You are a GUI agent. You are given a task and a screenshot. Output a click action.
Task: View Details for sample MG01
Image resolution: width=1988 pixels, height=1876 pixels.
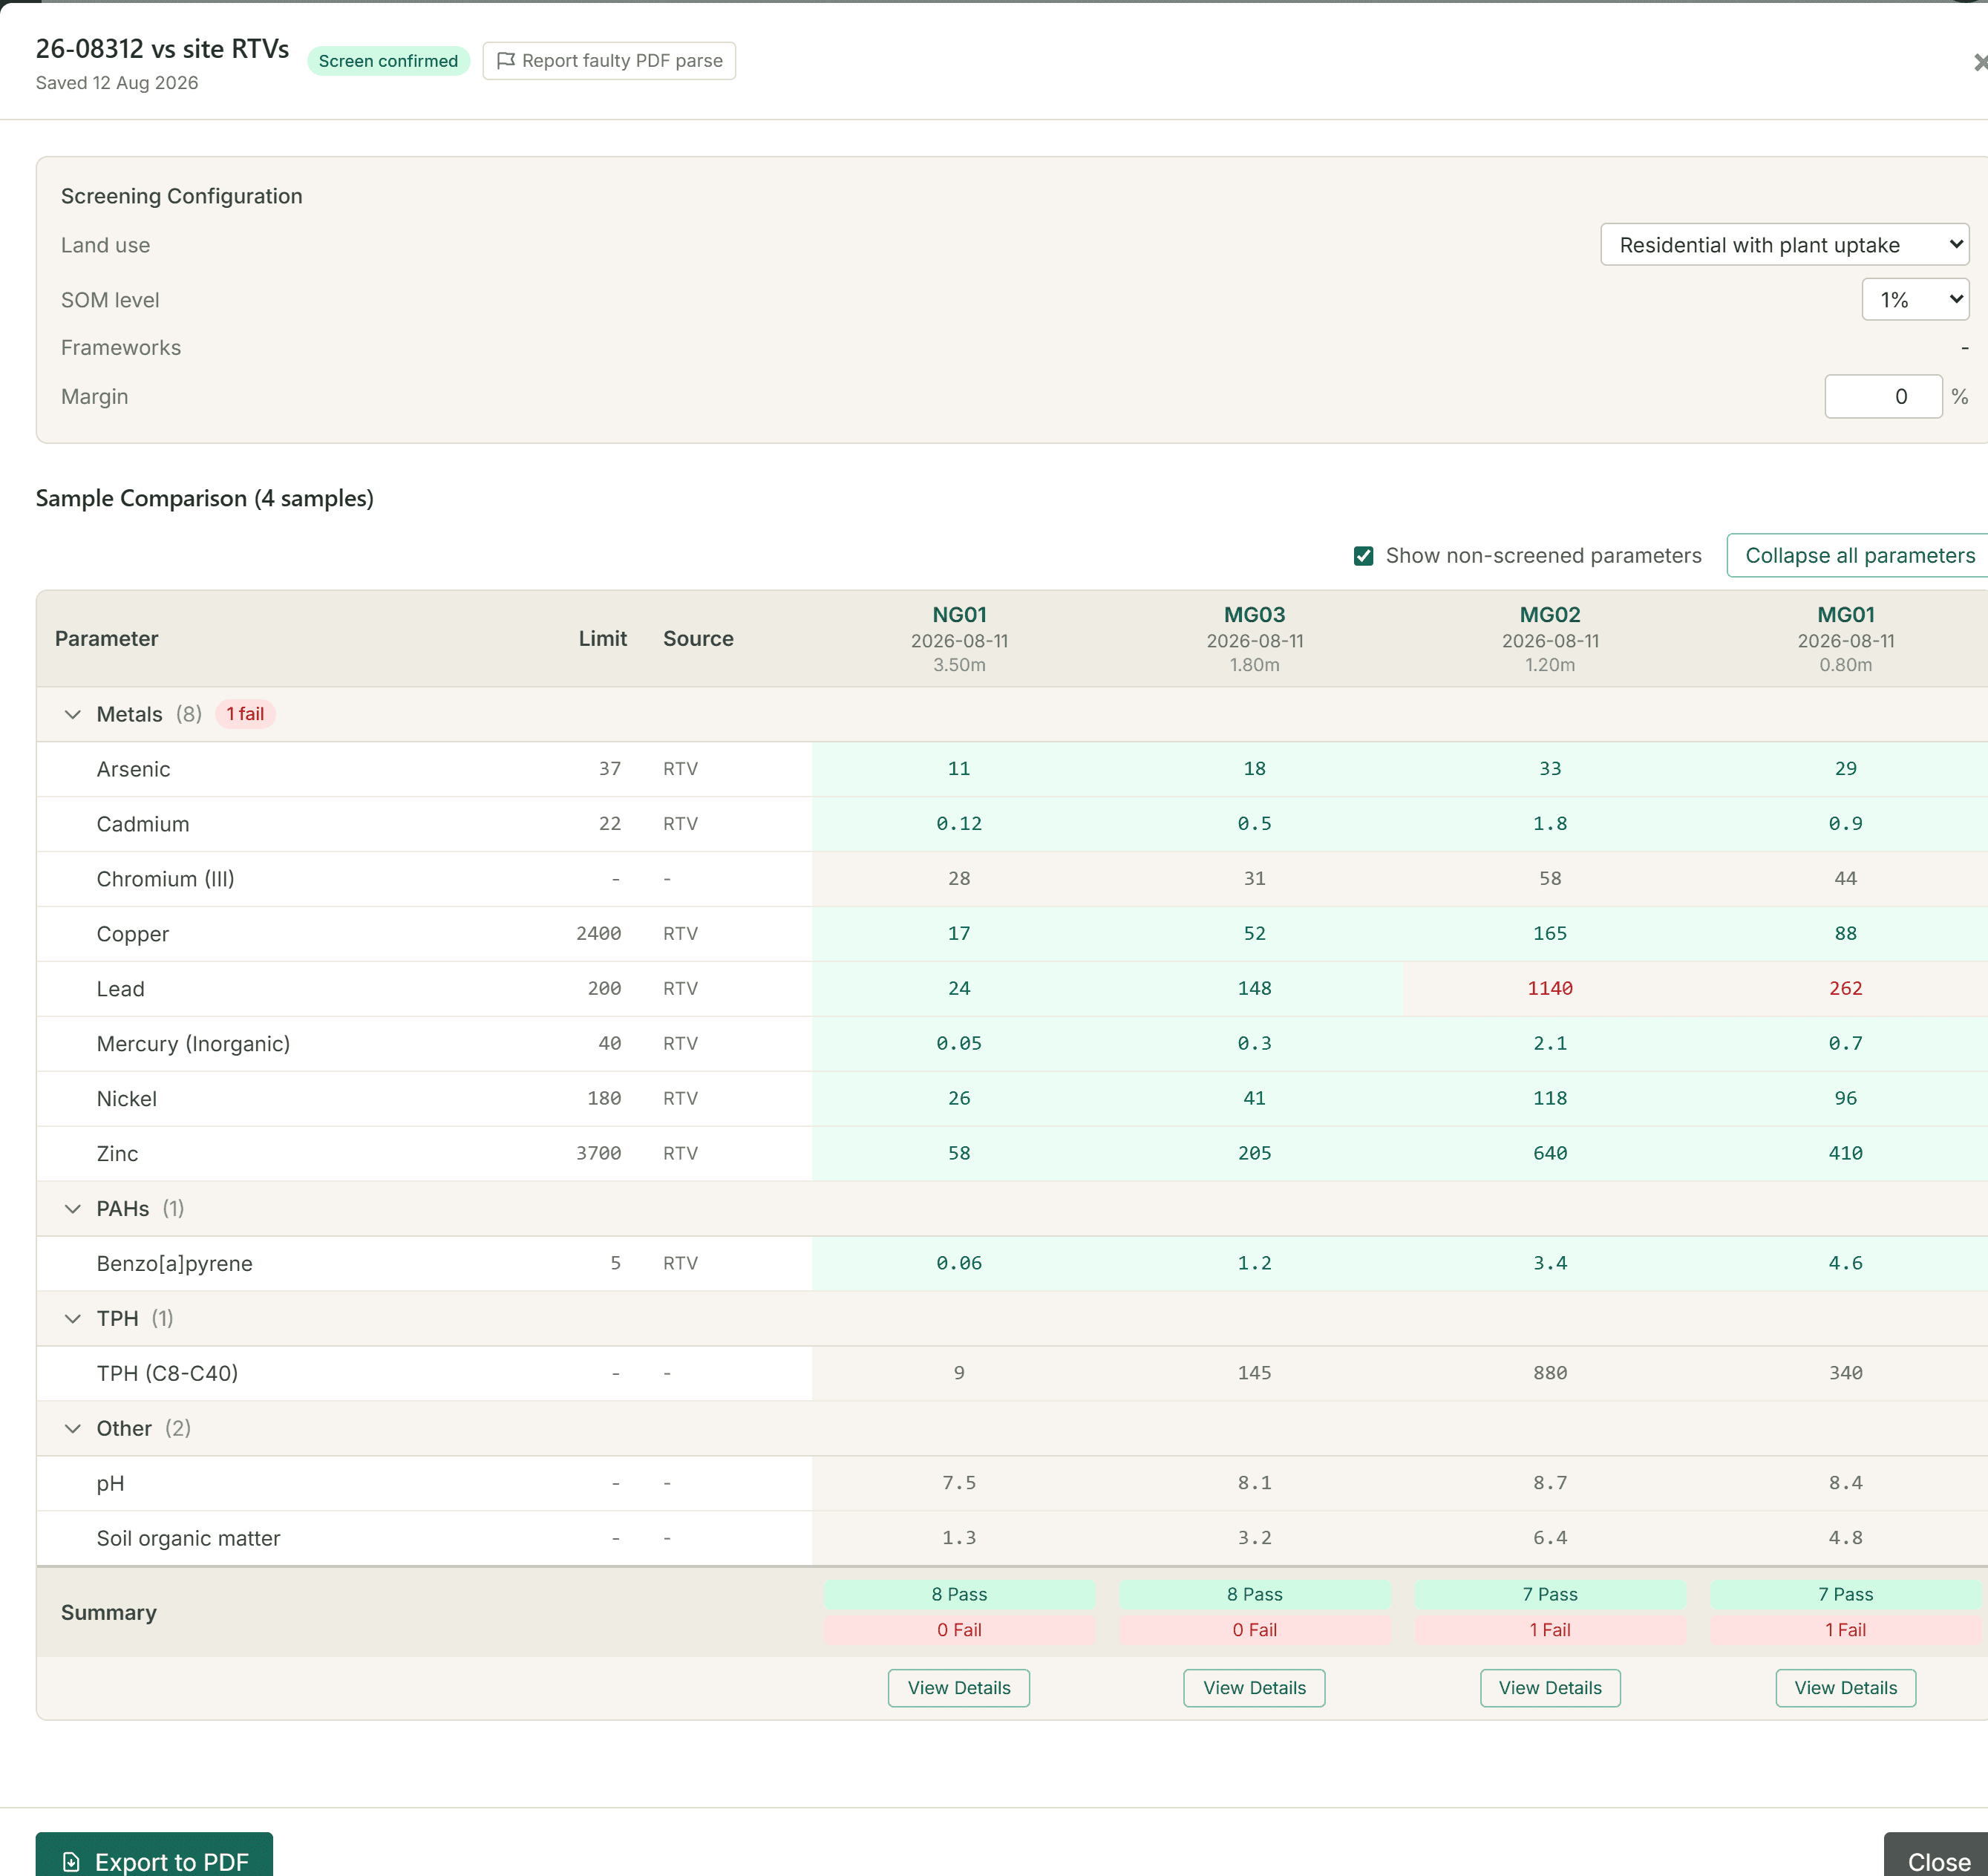click(x=1845, y=1688)
